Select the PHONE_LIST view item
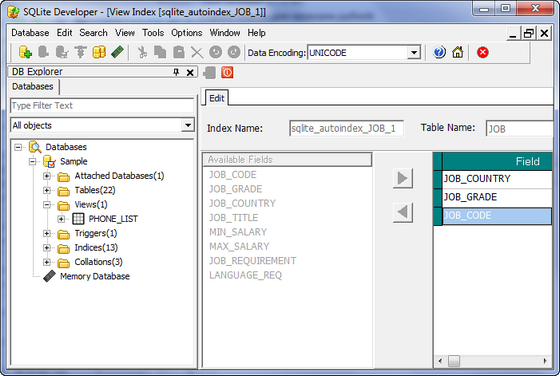Screen dimensions: 560x376 (113, 219)
